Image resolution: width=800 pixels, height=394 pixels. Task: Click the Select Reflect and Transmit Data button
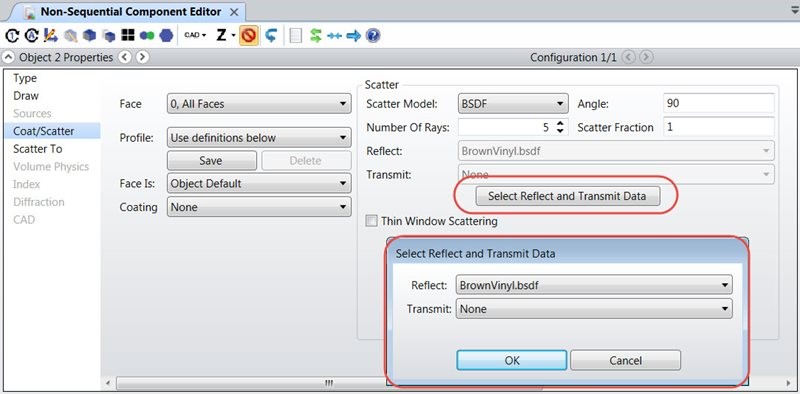pos(567,196)
